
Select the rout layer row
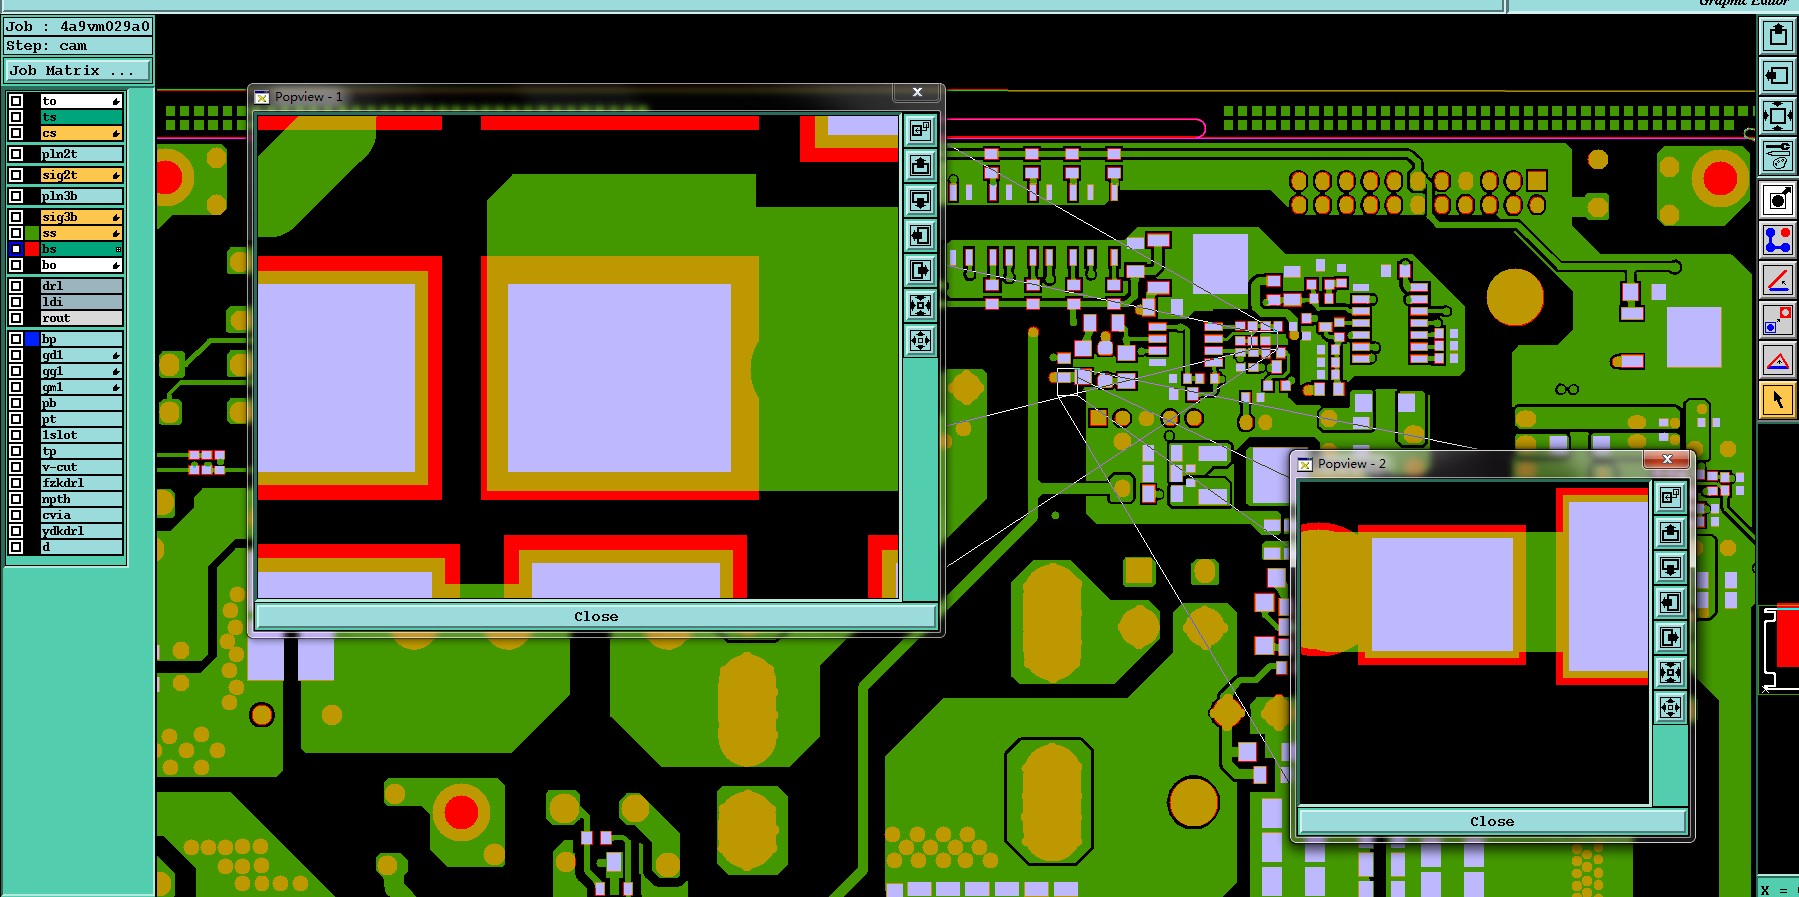coord(81,318)
